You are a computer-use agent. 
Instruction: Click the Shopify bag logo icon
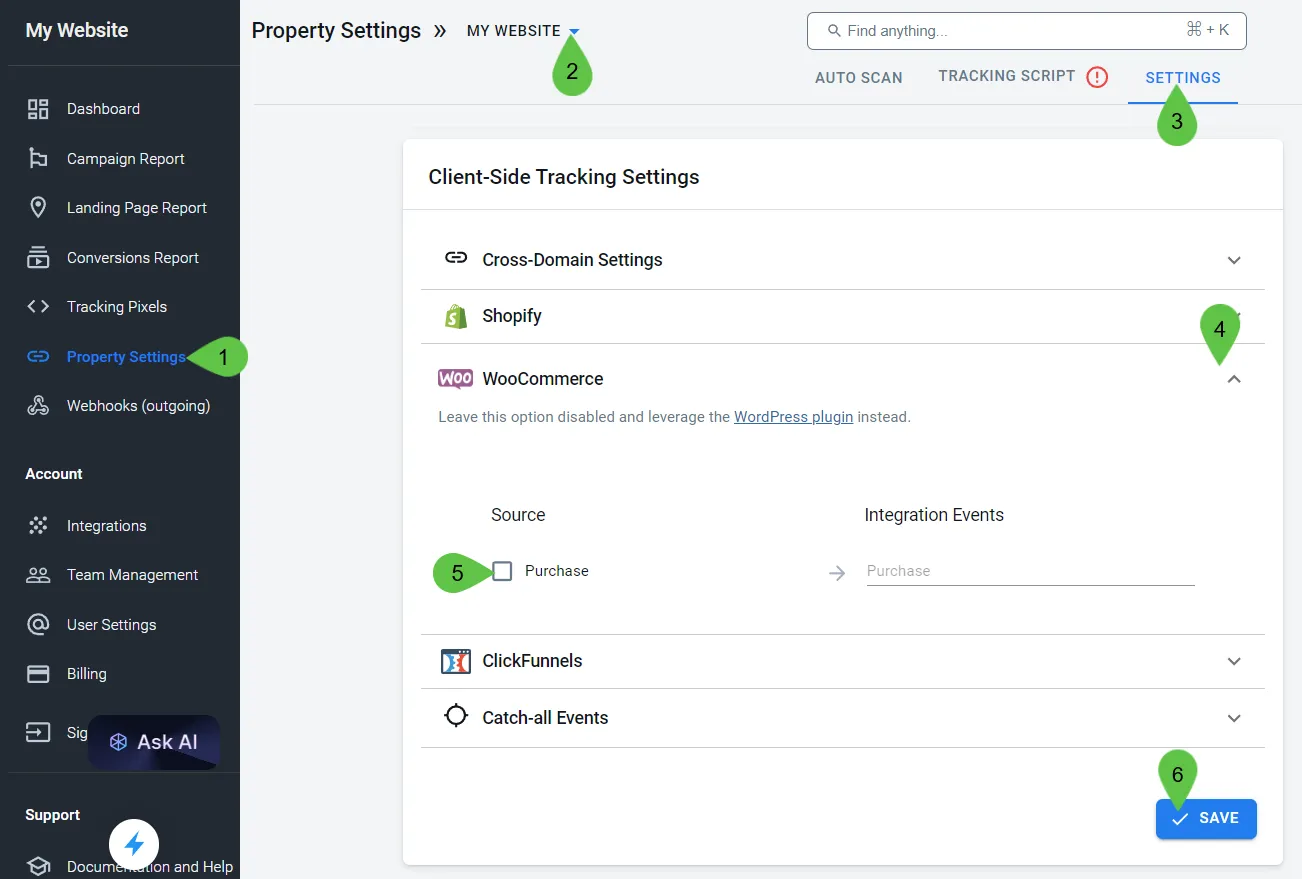tap(456, 316)
